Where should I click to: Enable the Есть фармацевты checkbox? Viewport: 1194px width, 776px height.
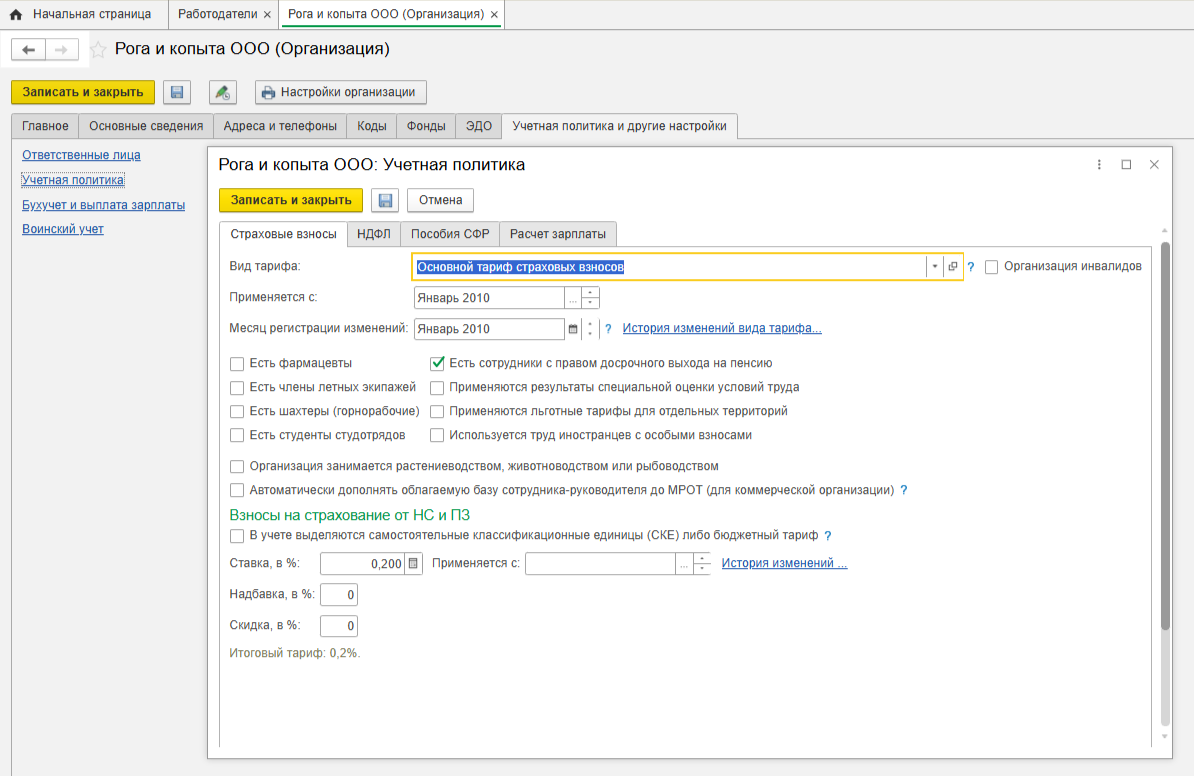click(237, 364)
